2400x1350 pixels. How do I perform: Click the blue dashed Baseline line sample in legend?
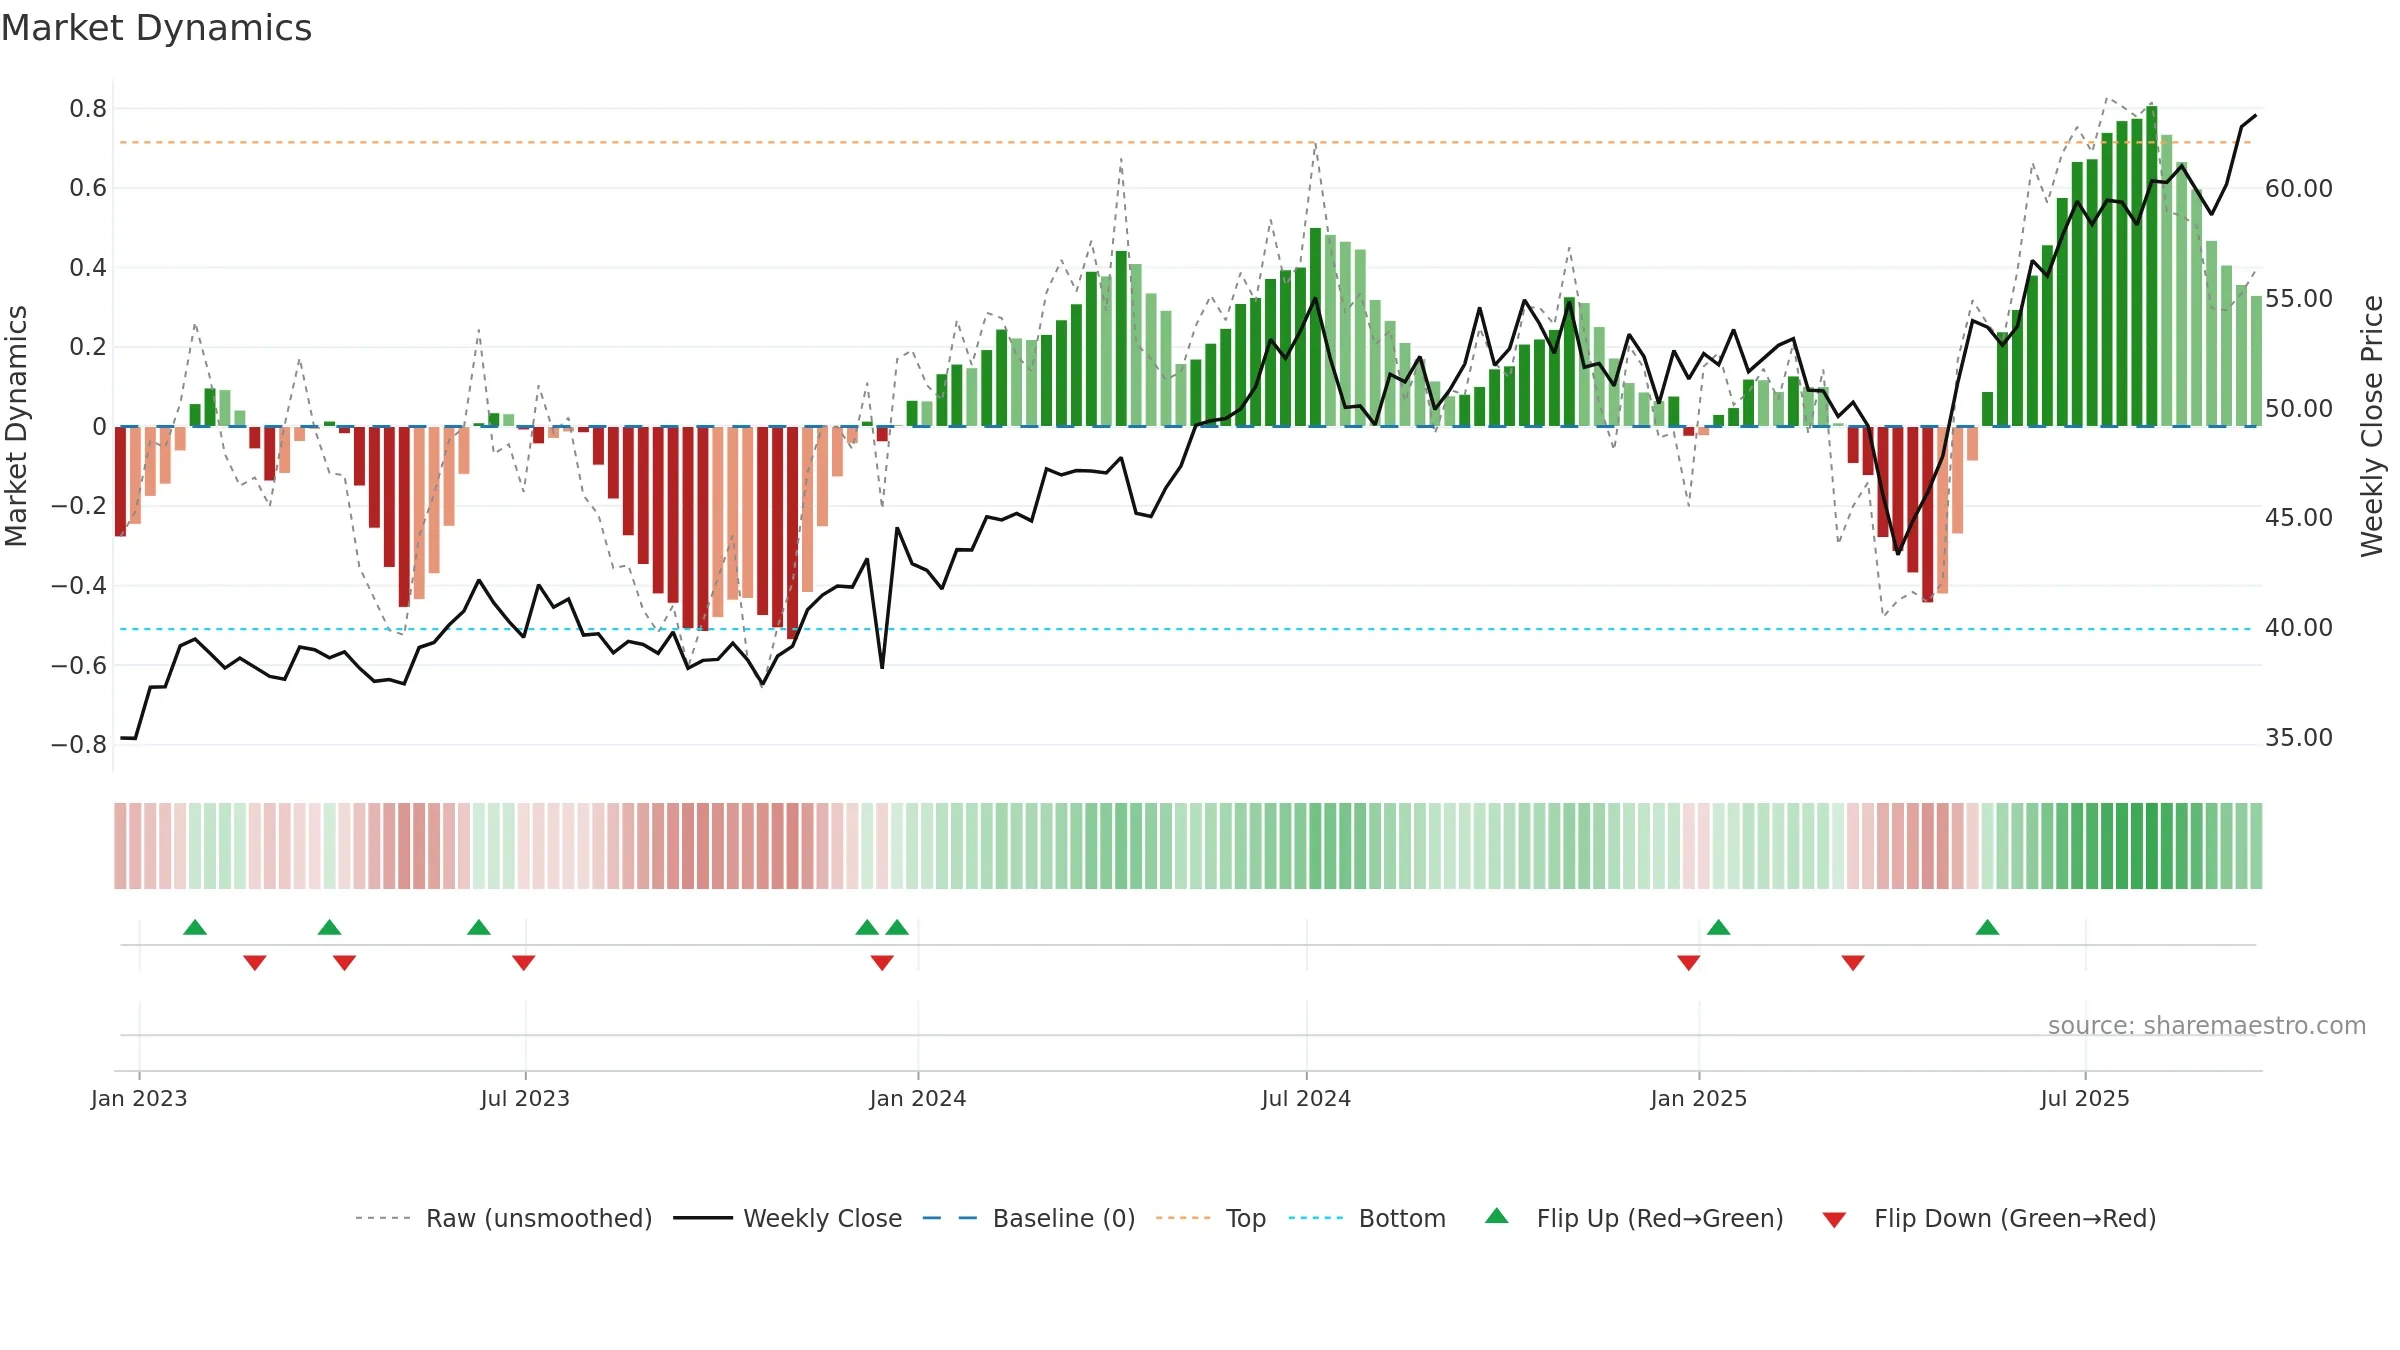click(x=950, y=1218)
